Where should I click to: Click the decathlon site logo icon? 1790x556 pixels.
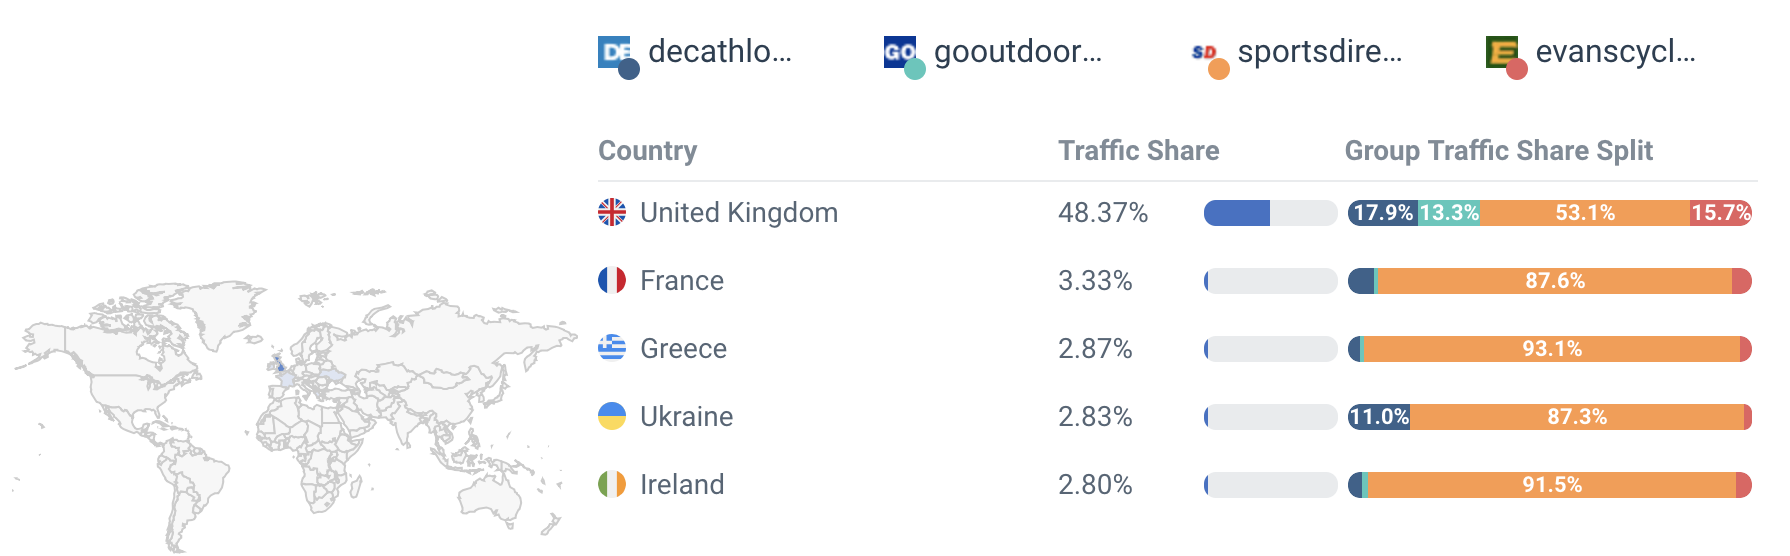click(x=614, y=52)
